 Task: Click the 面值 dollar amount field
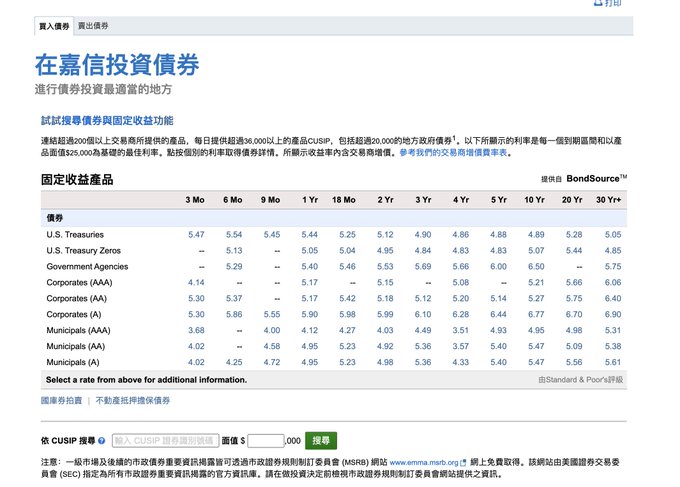(266, 440)
